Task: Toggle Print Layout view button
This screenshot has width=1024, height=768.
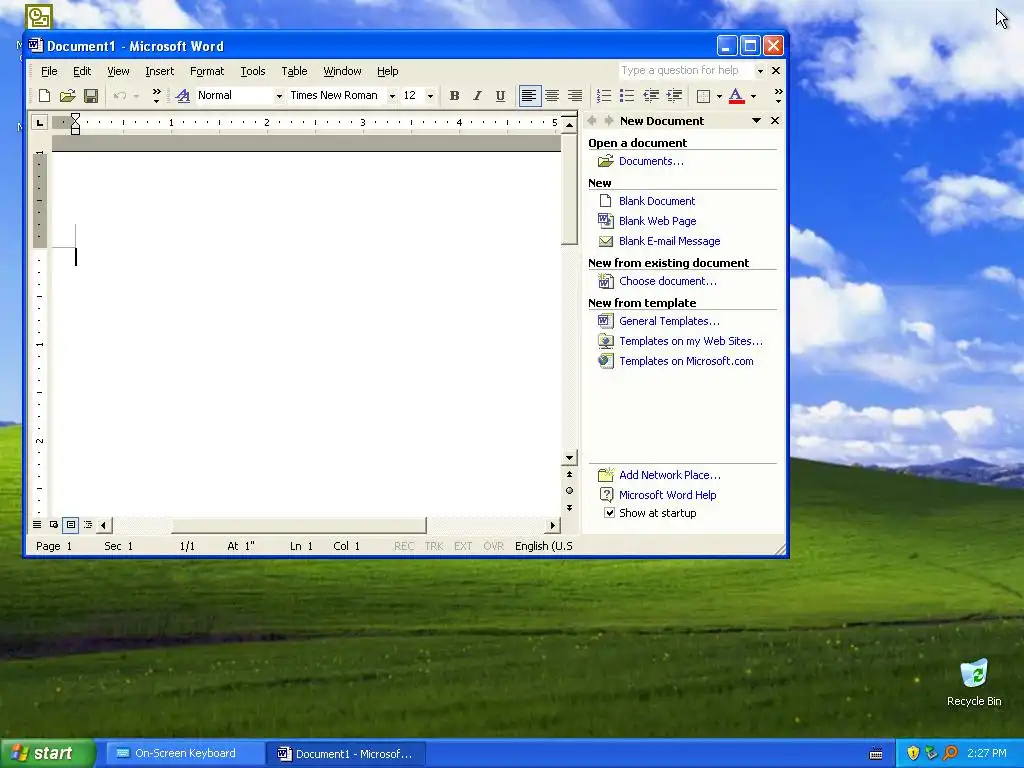Action: [x=71, y=524]
